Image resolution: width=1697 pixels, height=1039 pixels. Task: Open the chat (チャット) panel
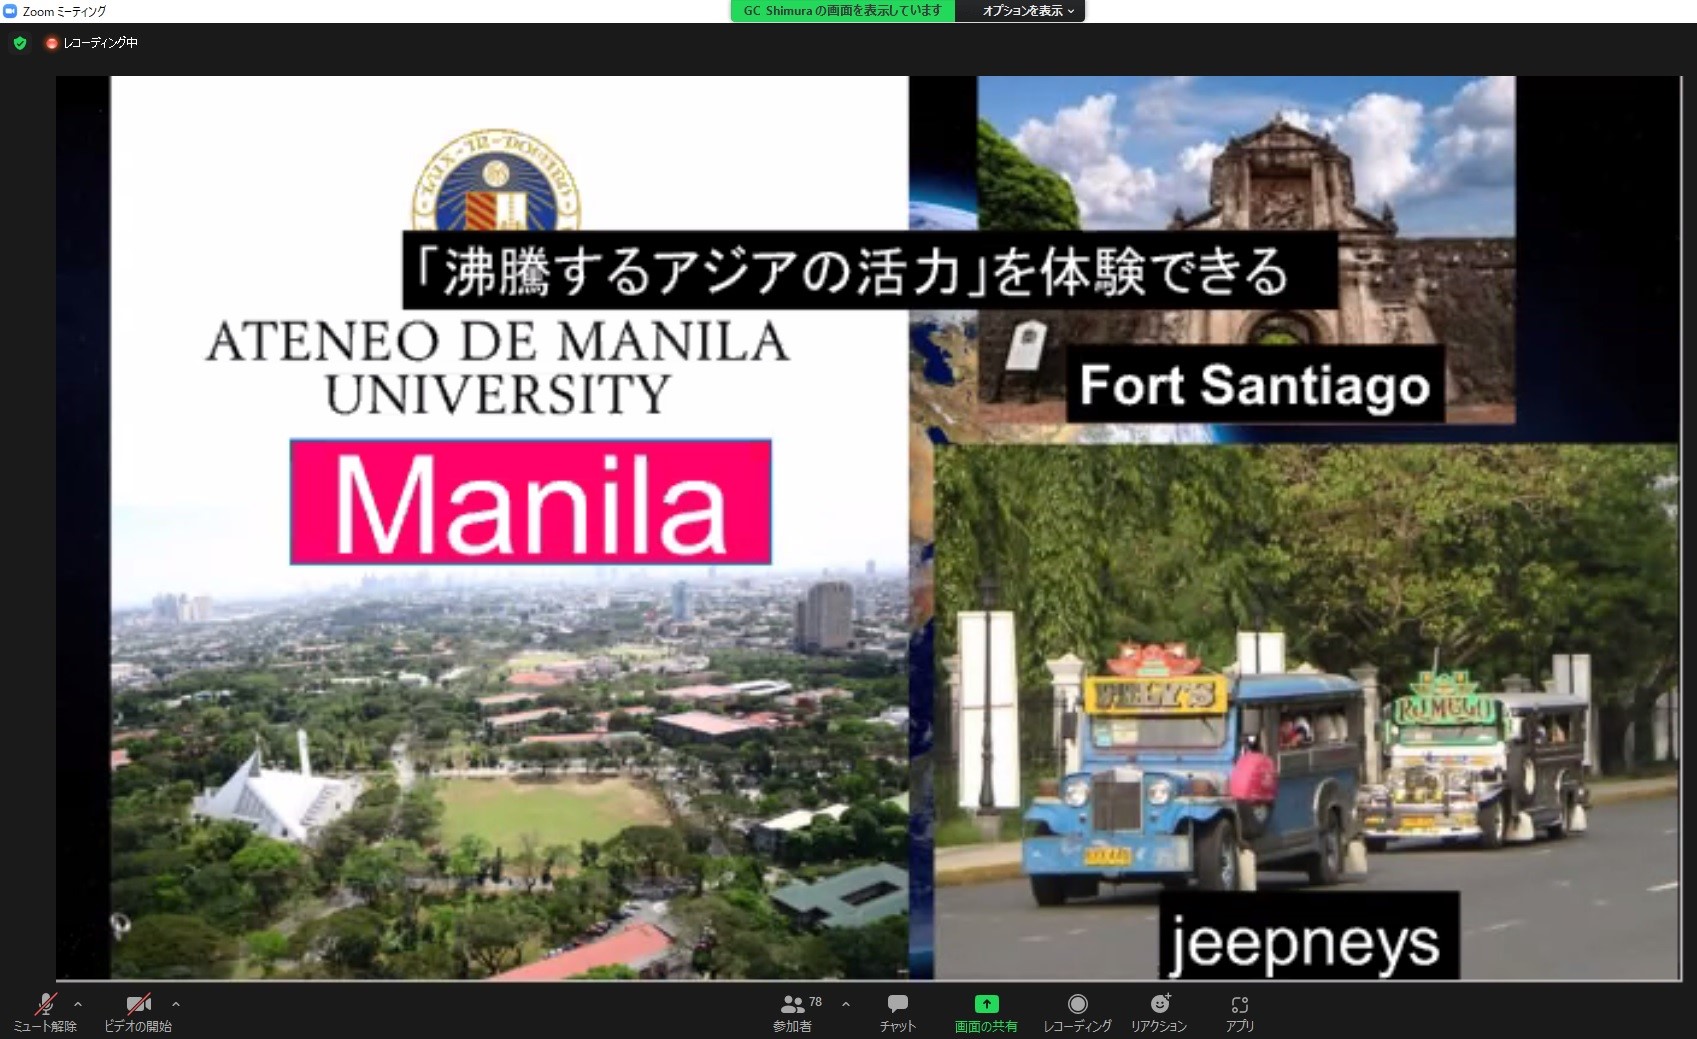click(x=897, y=1011)
